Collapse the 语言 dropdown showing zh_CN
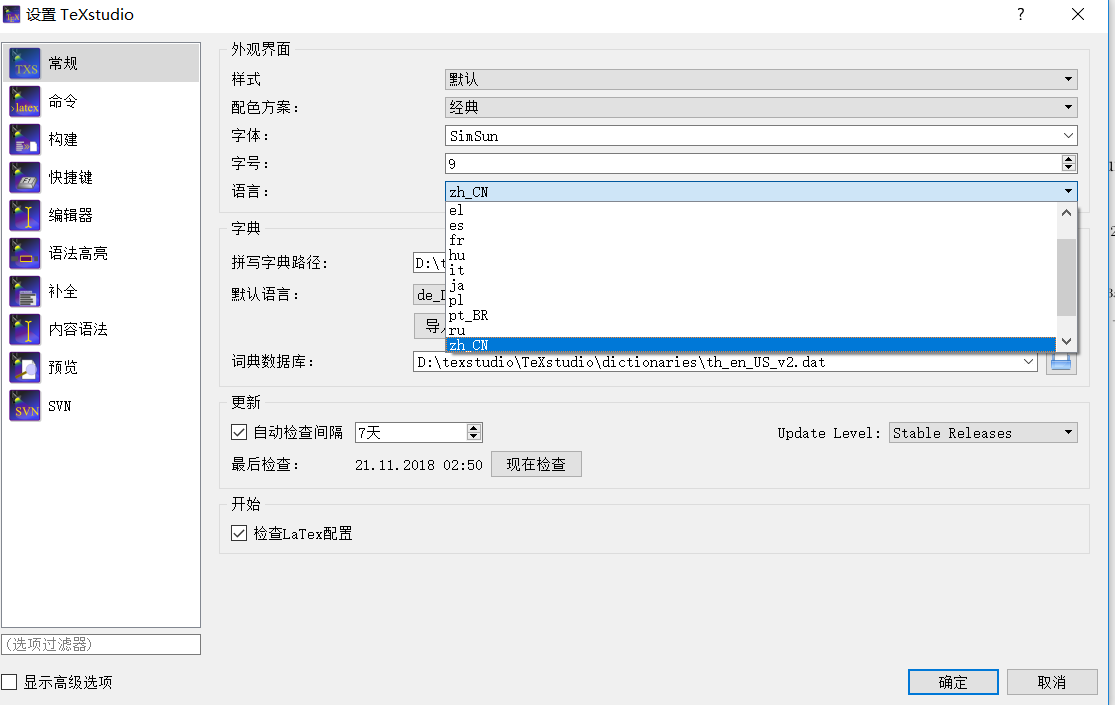 tap(761, 191)
